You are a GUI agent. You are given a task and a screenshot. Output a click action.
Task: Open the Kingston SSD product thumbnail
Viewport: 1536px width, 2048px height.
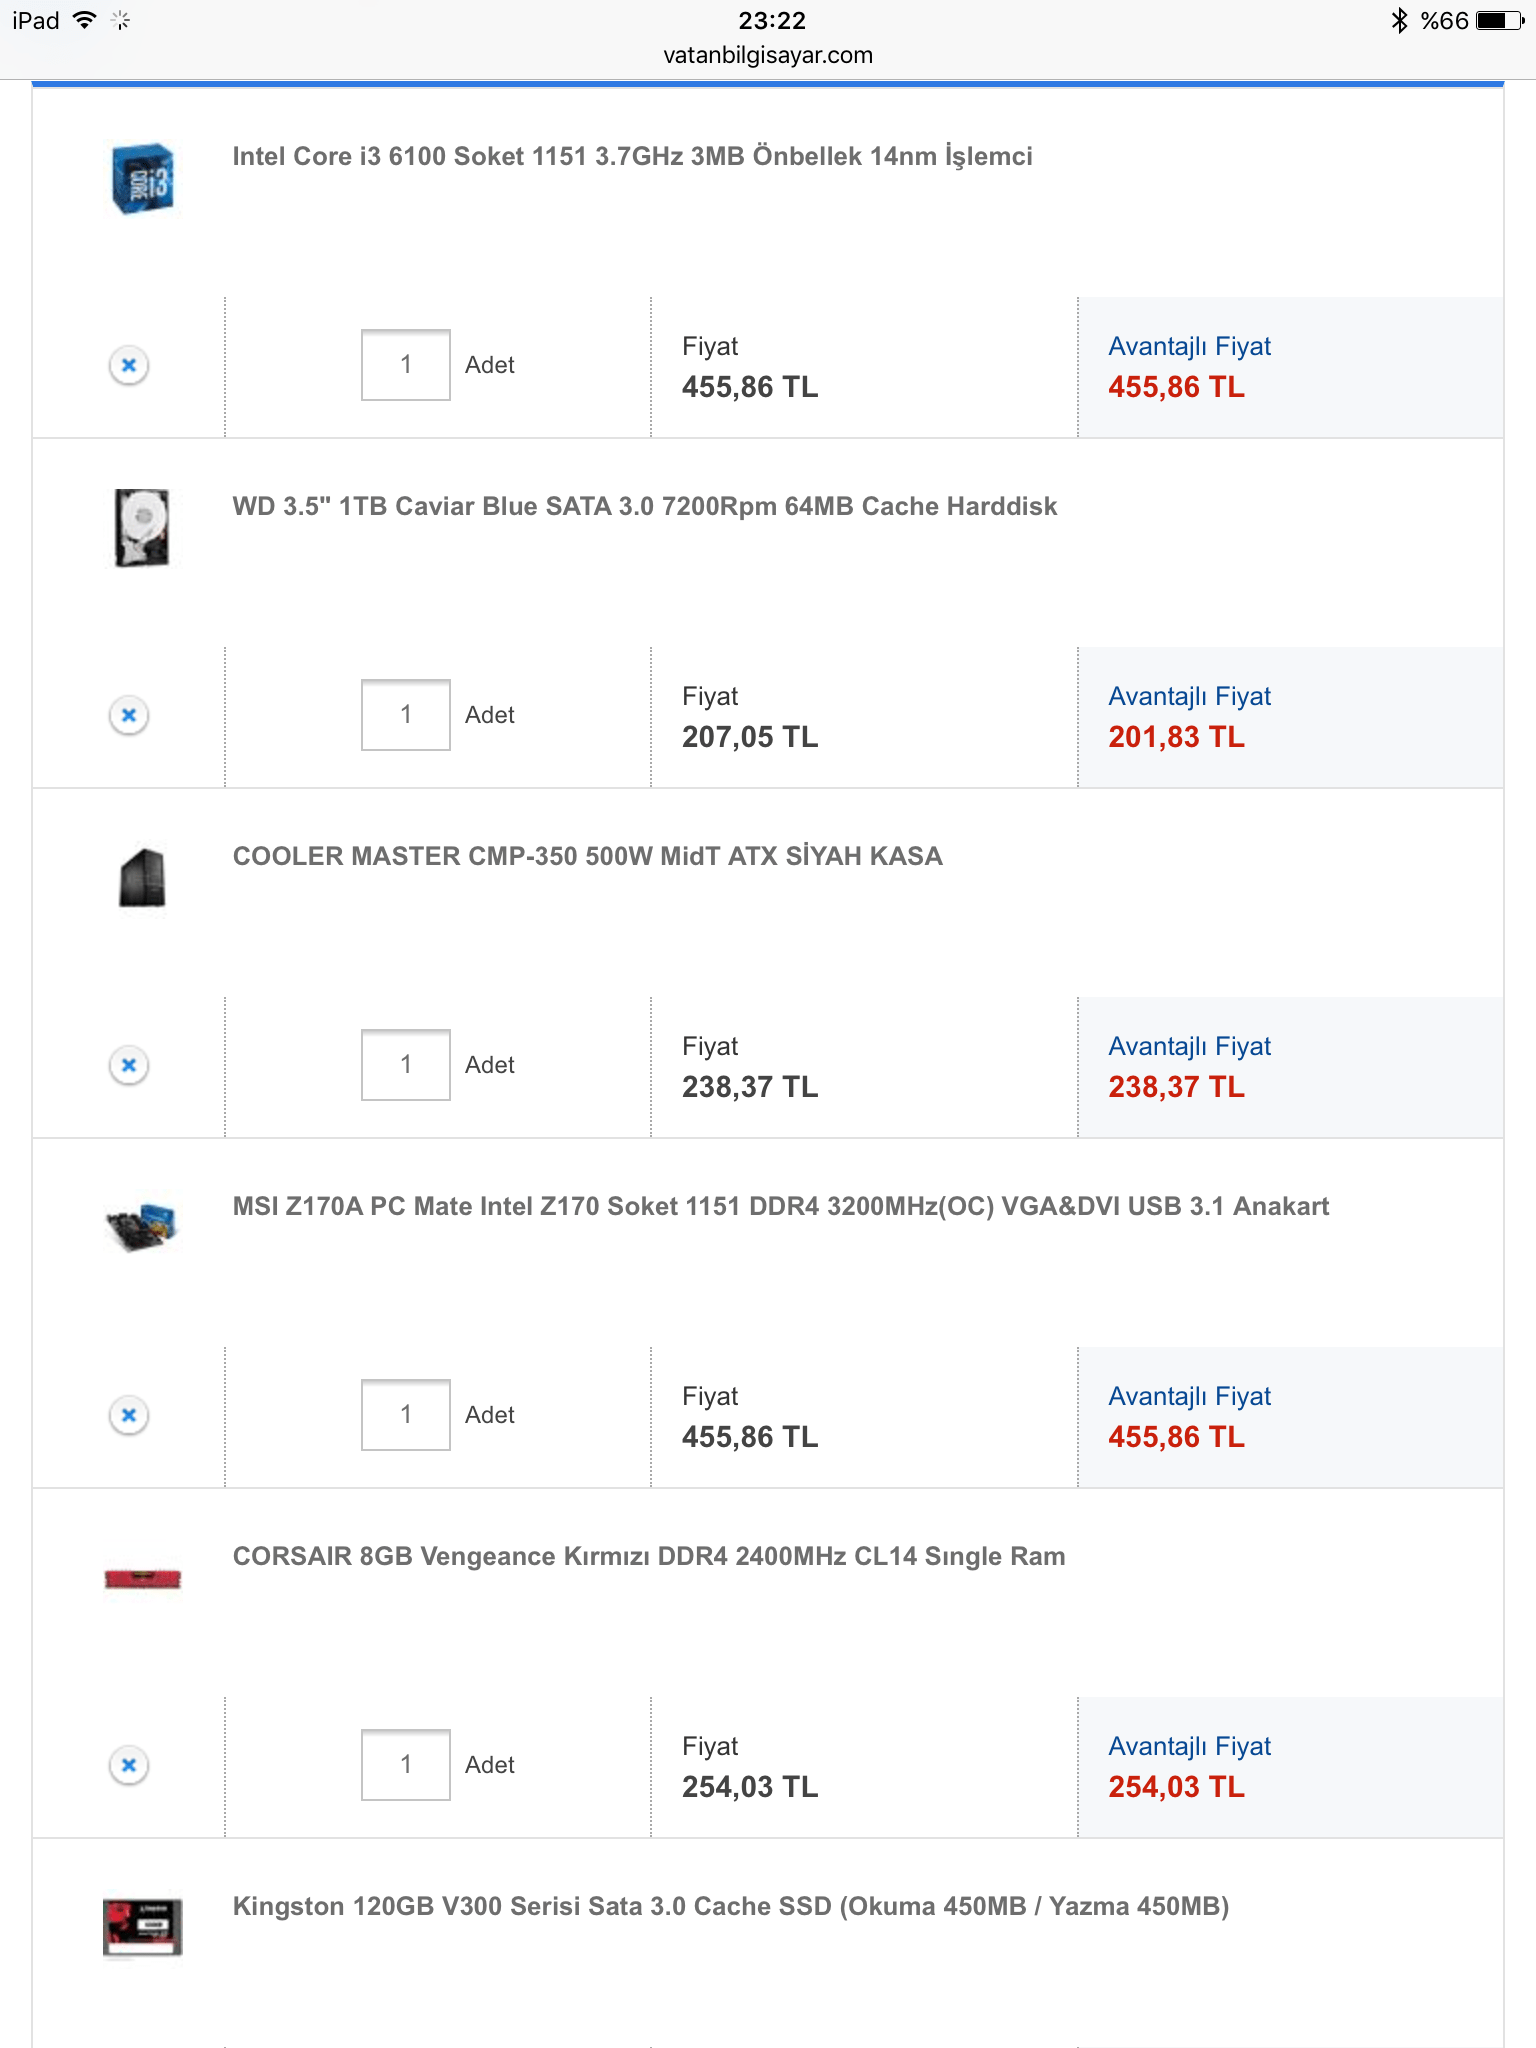(142, 1927)
